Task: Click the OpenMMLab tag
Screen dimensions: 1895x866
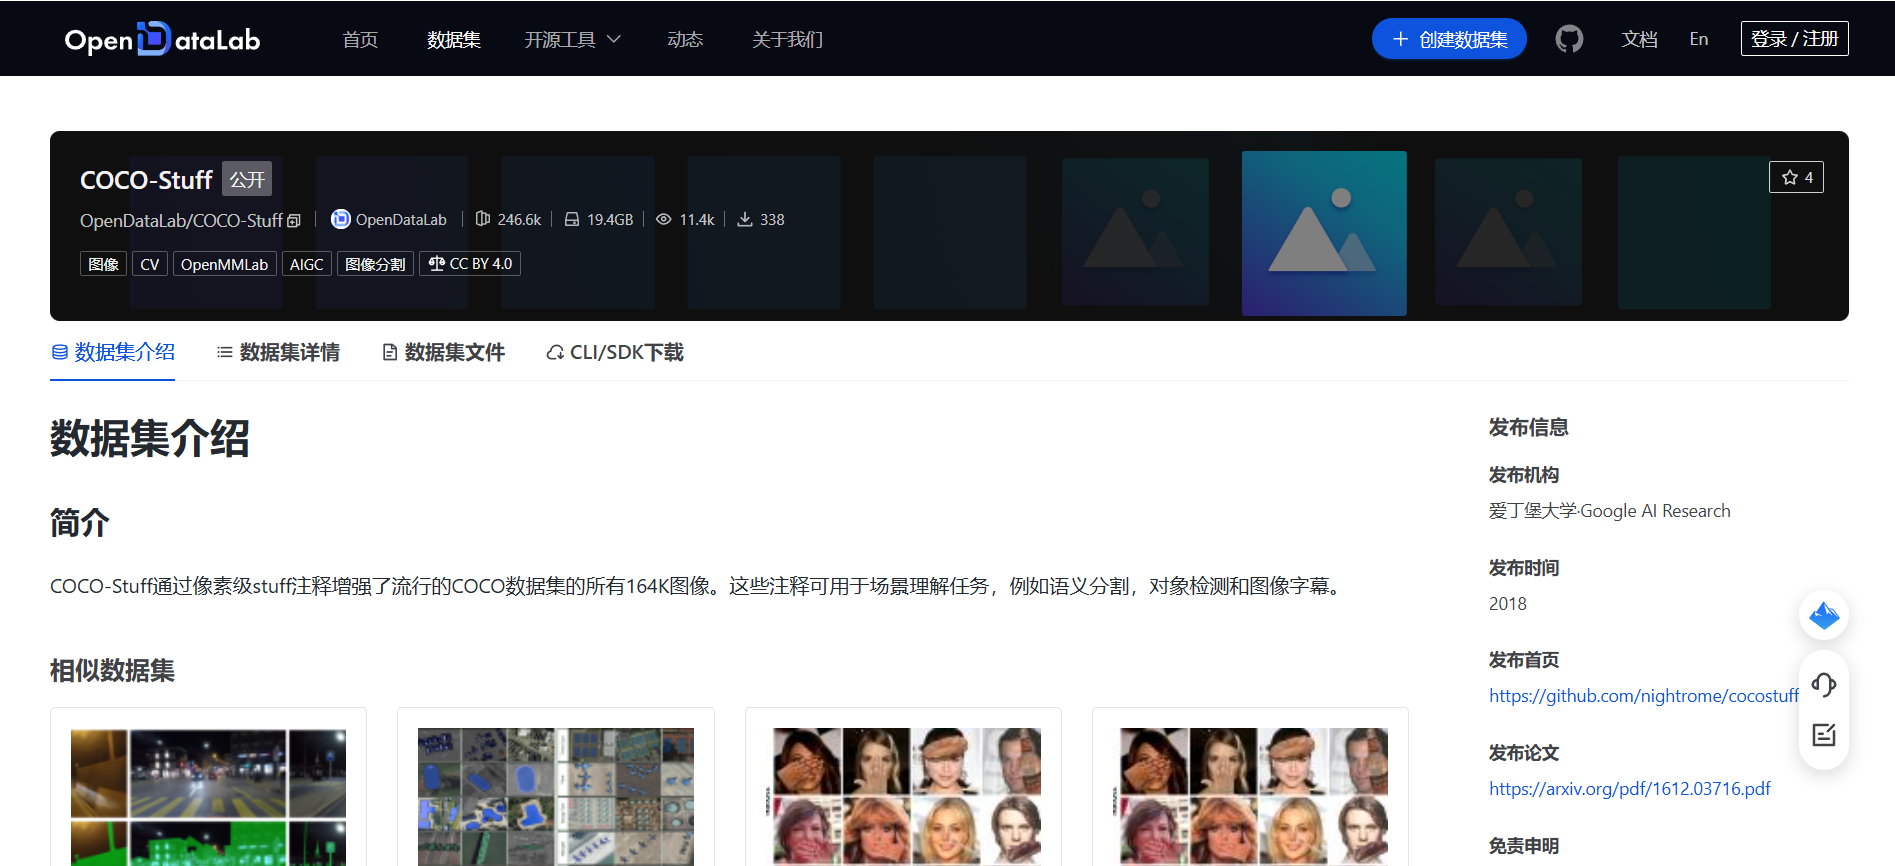Action: coord(225,264)
